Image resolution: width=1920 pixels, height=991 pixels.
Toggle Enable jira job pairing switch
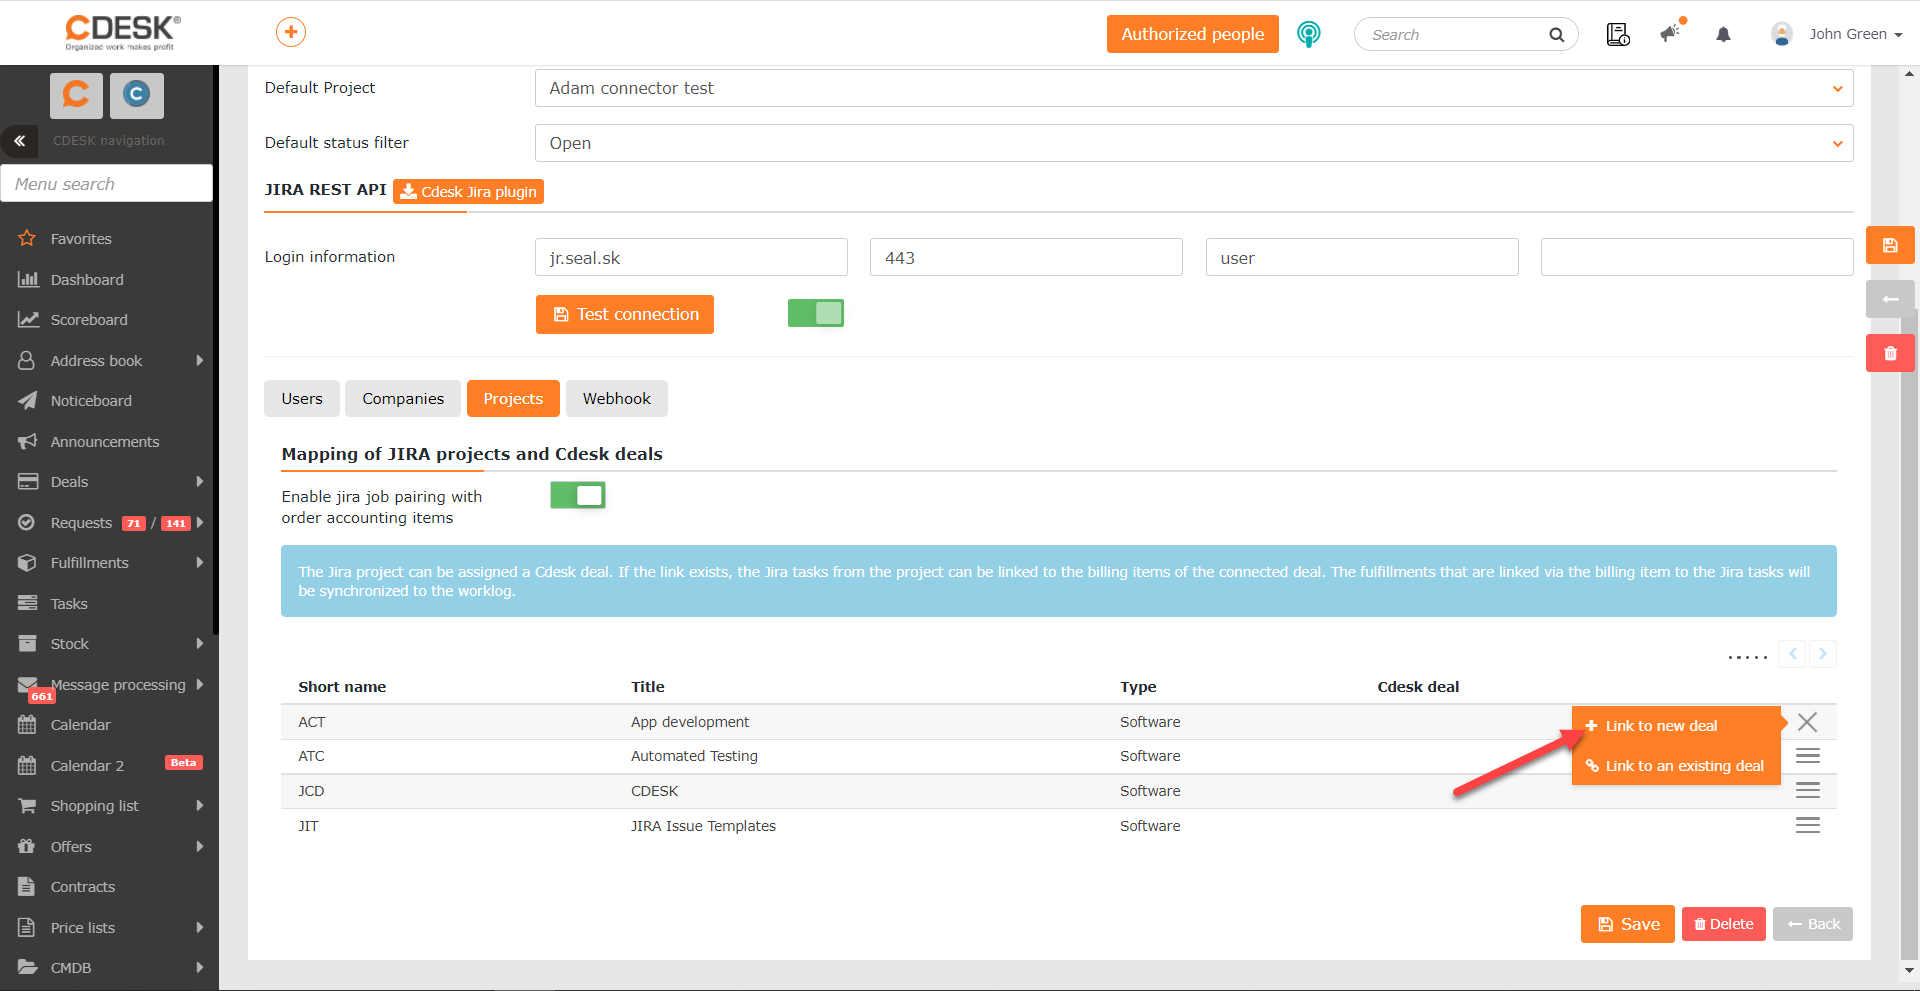pos(578,495)
